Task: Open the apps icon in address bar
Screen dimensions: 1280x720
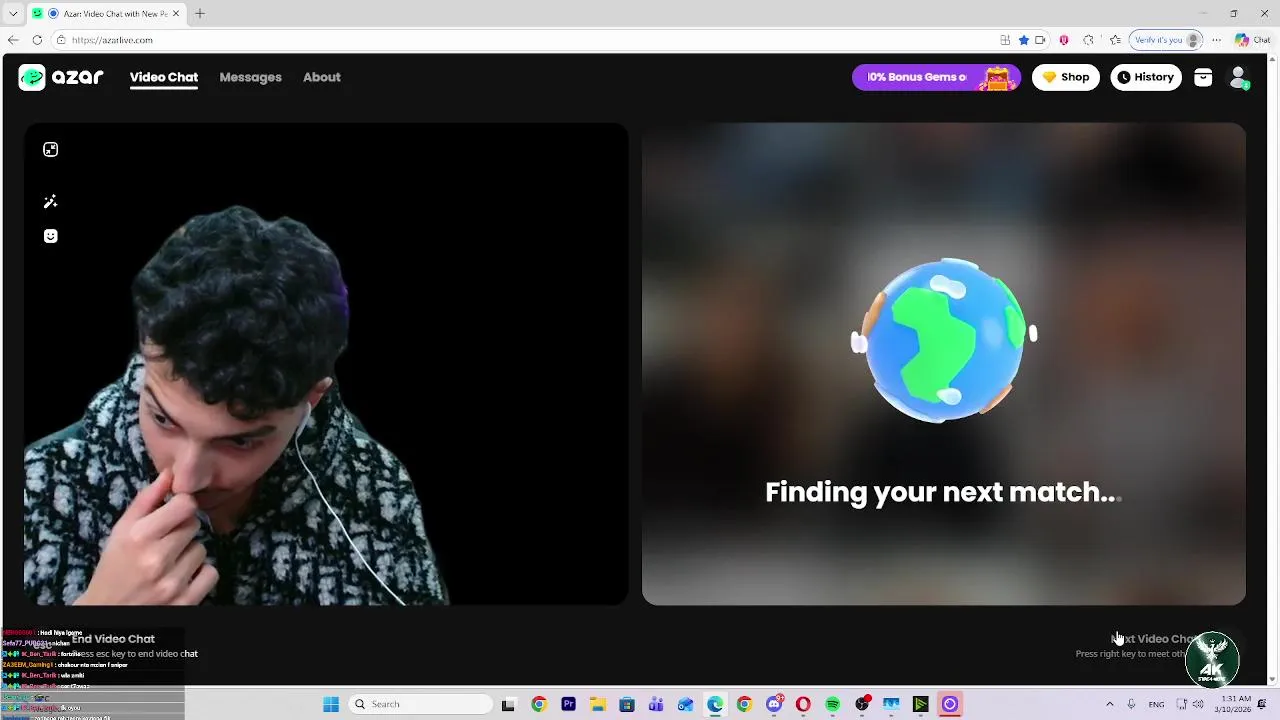Action: [1005, 40]
